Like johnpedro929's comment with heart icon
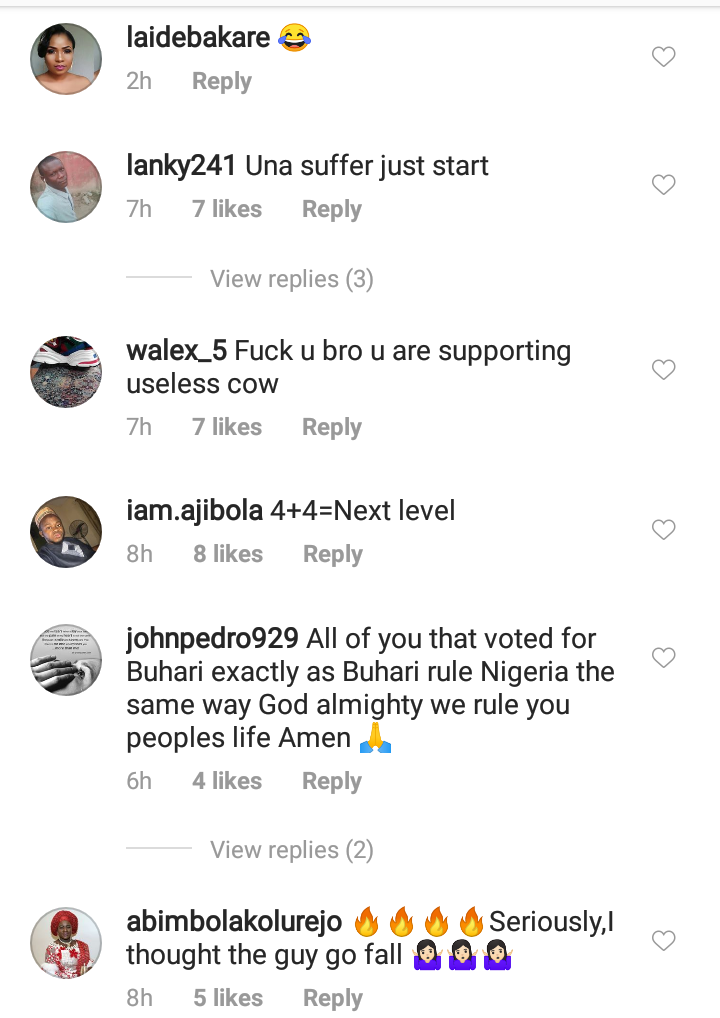Image resolution: width=720 pixels, height=1018 pixels. click(664, 658)
